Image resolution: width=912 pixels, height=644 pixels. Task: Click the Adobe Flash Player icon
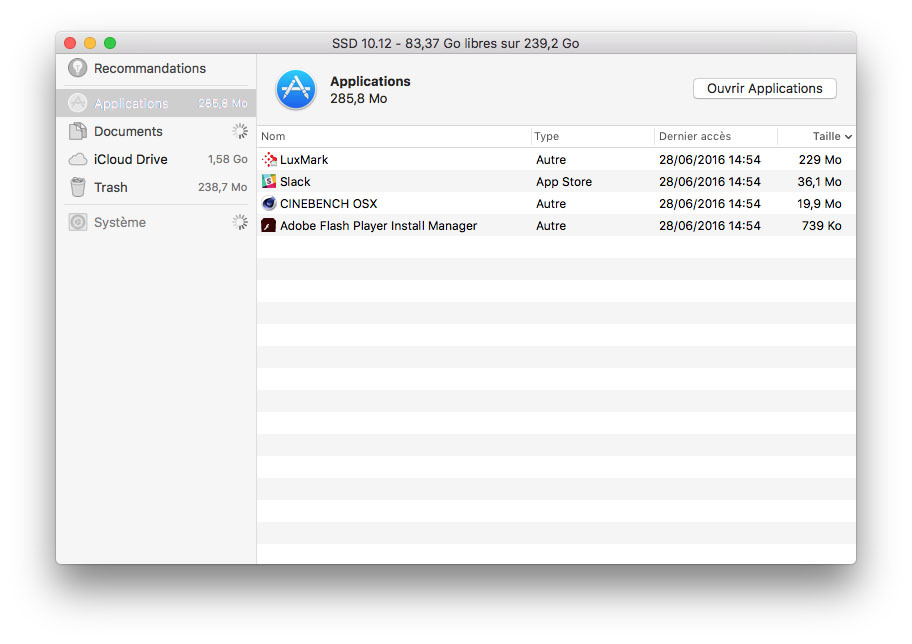(269, 226)
